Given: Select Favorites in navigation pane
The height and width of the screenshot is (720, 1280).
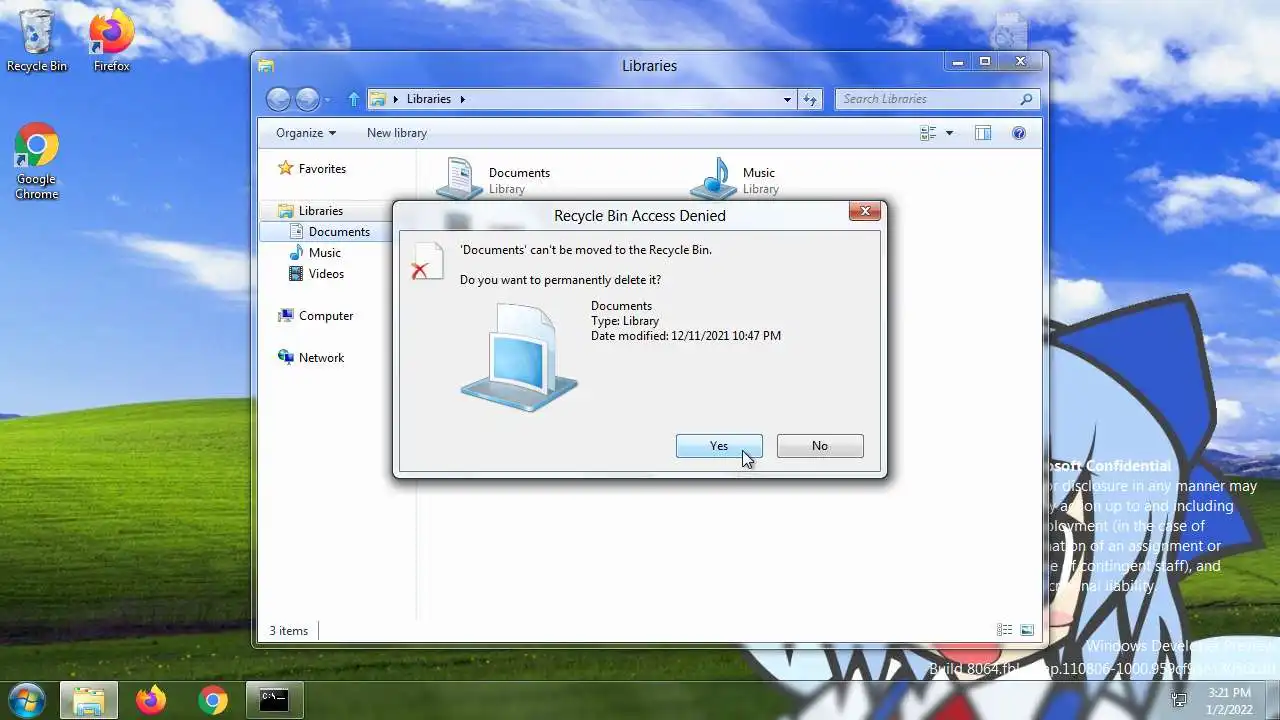Looking at the screenshot, I should click(x=312, y=169).
